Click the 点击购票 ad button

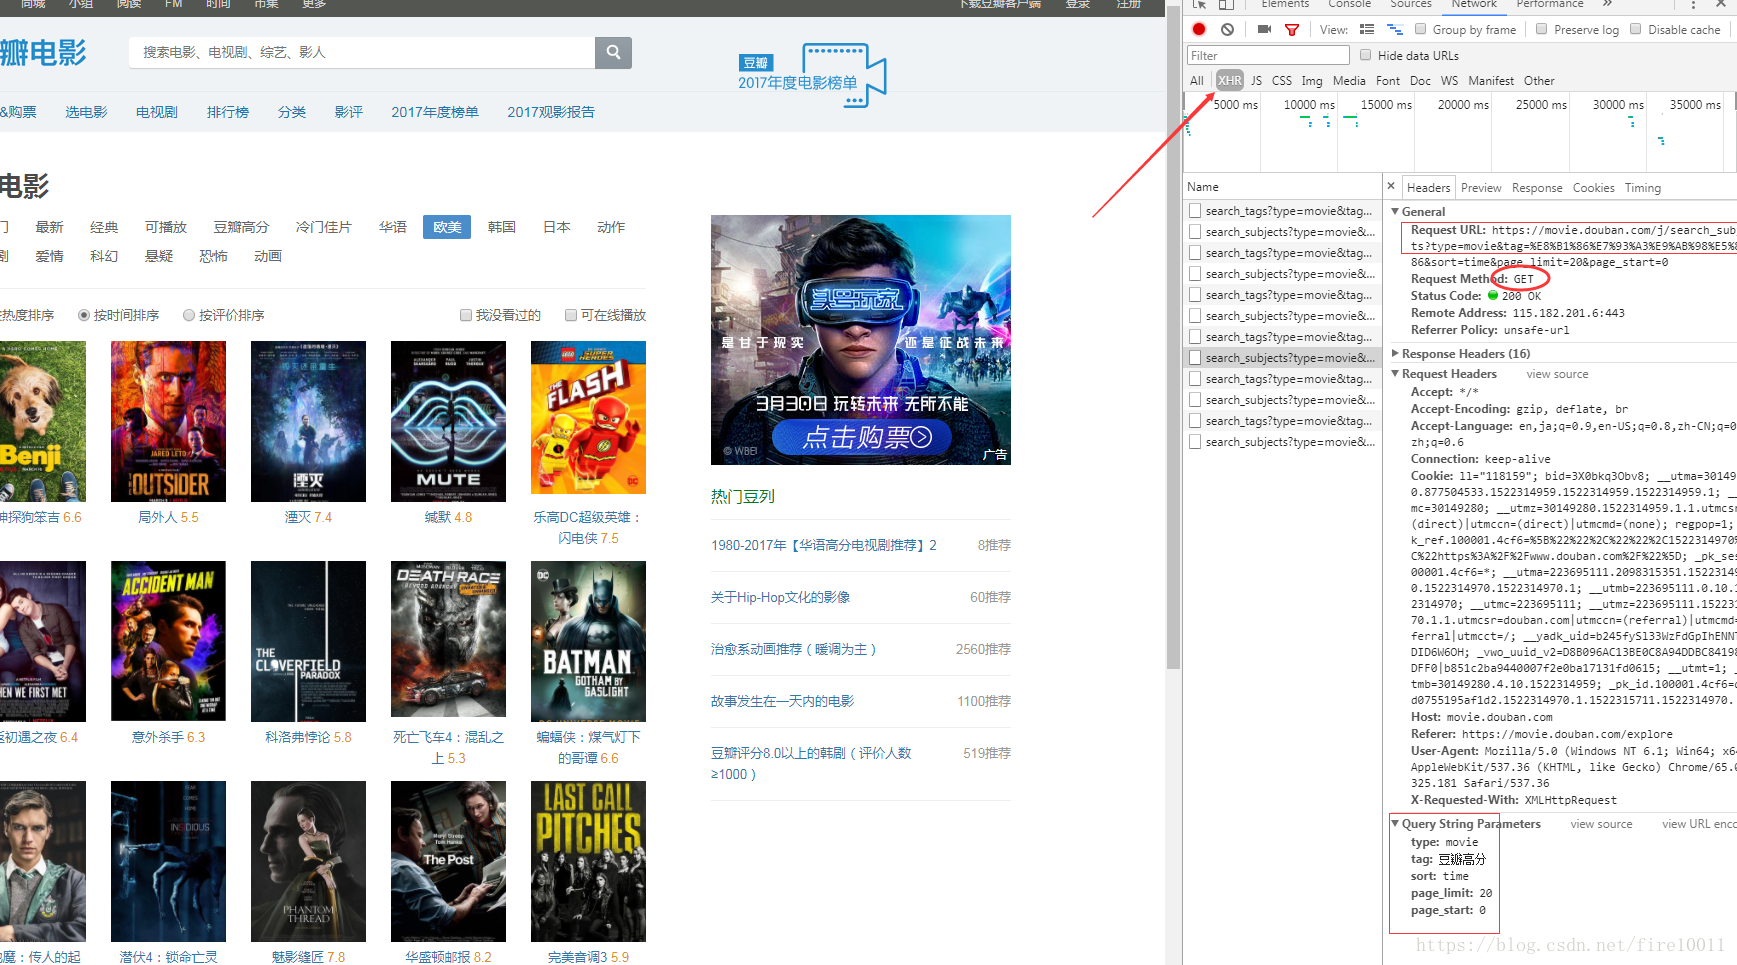point(861,437)
